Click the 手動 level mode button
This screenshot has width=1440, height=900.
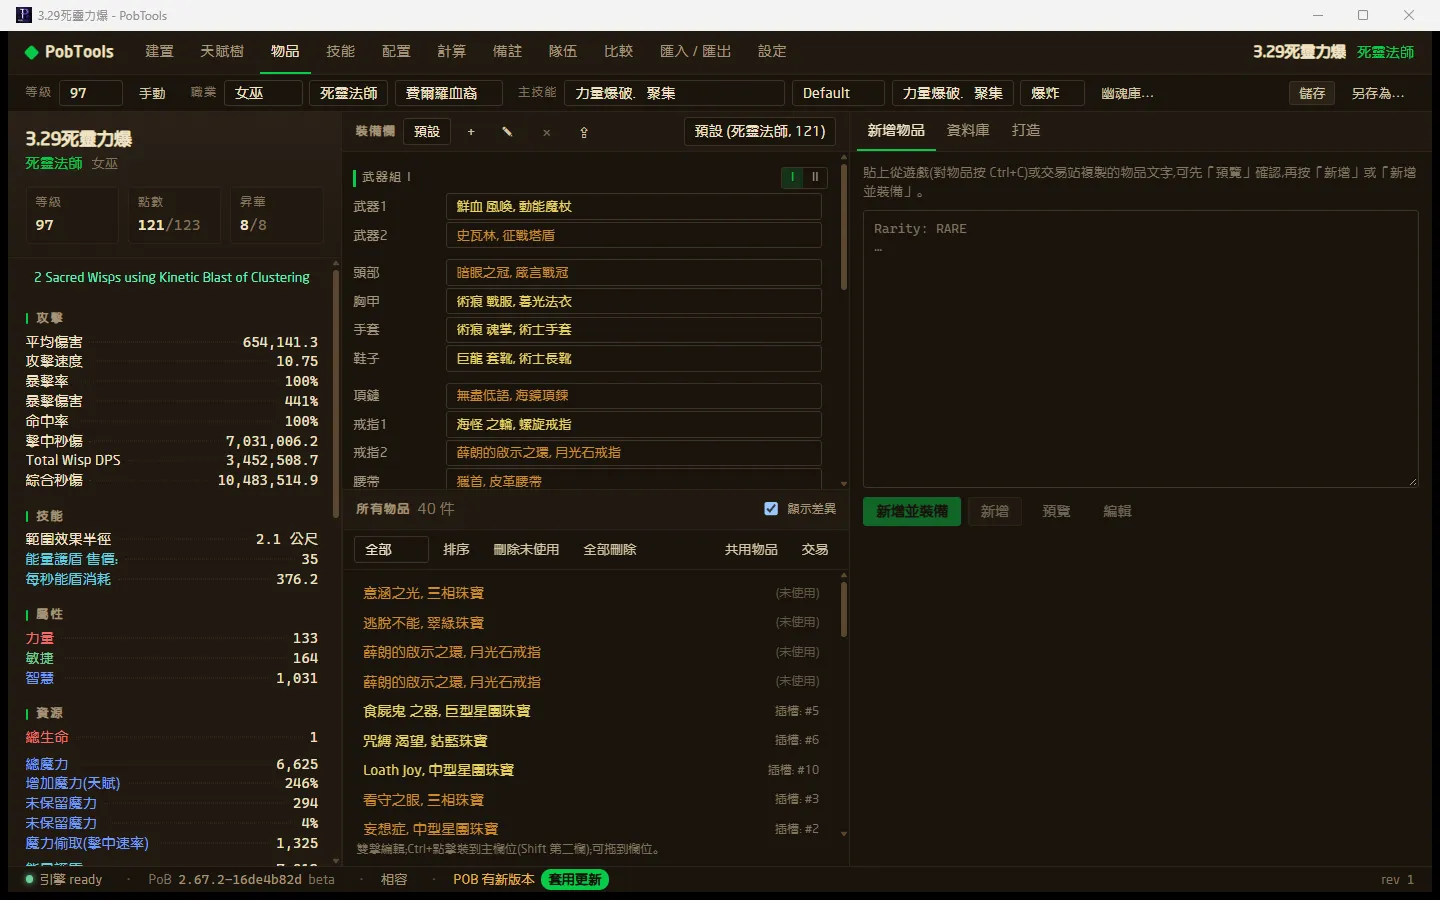(x=152, y=93)
